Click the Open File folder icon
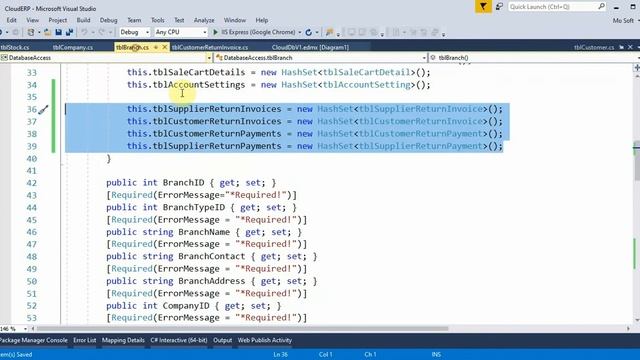The image size is (640, 360). pyautogui.click(x=47, y=32)
